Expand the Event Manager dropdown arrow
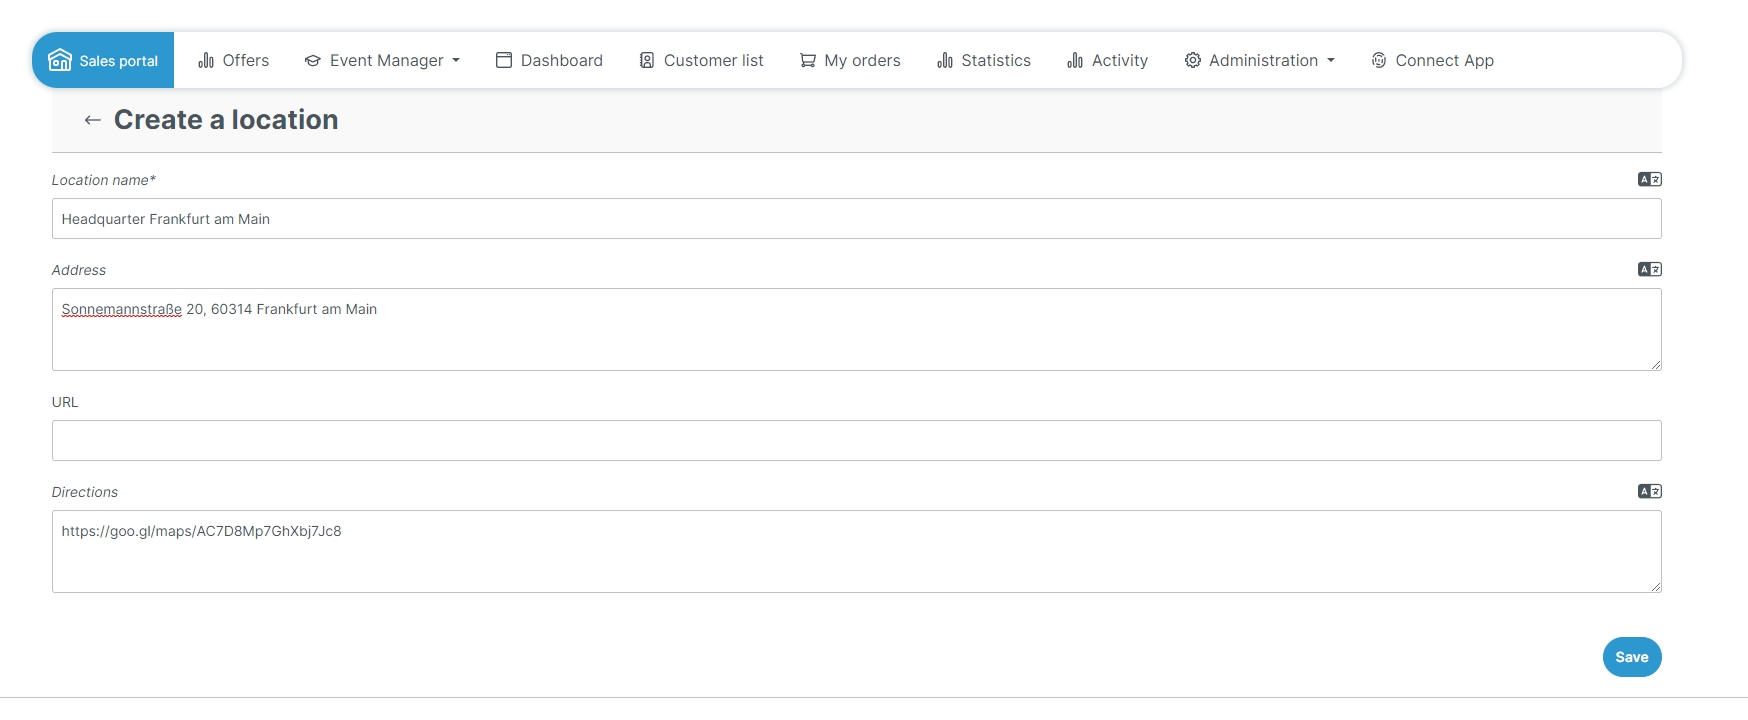Viewport: 1748px width, 720px height. coord(456,61)
